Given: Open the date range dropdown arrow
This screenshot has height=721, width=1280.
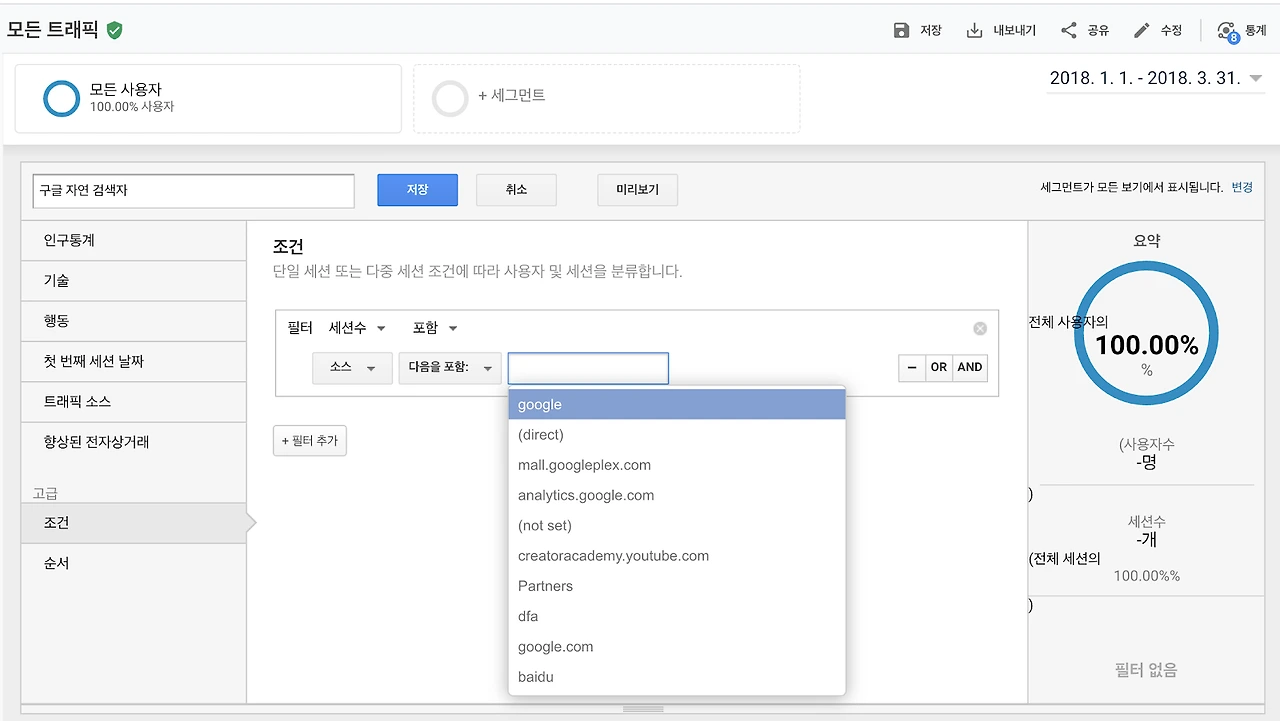Looking at the screenshot, I should [x=1256, y=78].
